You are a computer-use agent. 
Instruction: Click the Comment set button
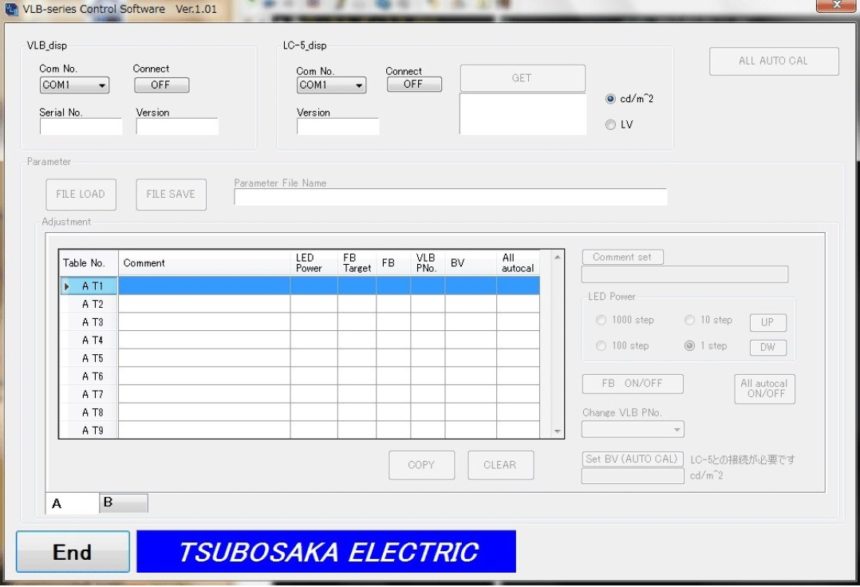coord(623,257)
